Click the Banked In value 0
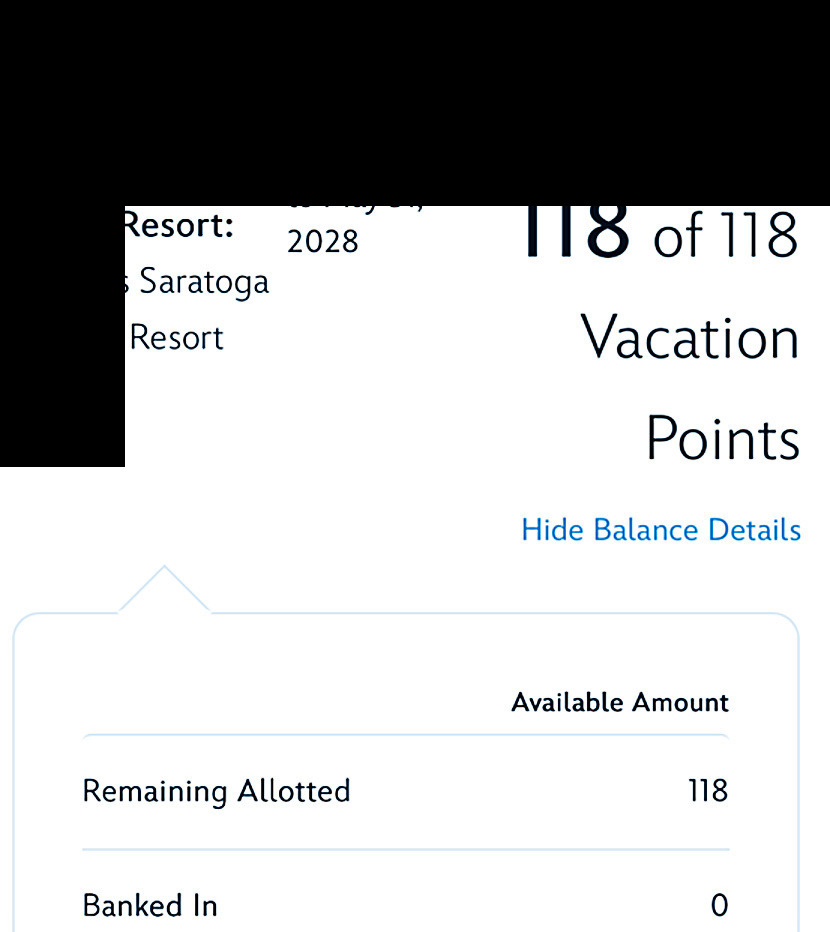830x932 pixels. [x=719, y=906]
